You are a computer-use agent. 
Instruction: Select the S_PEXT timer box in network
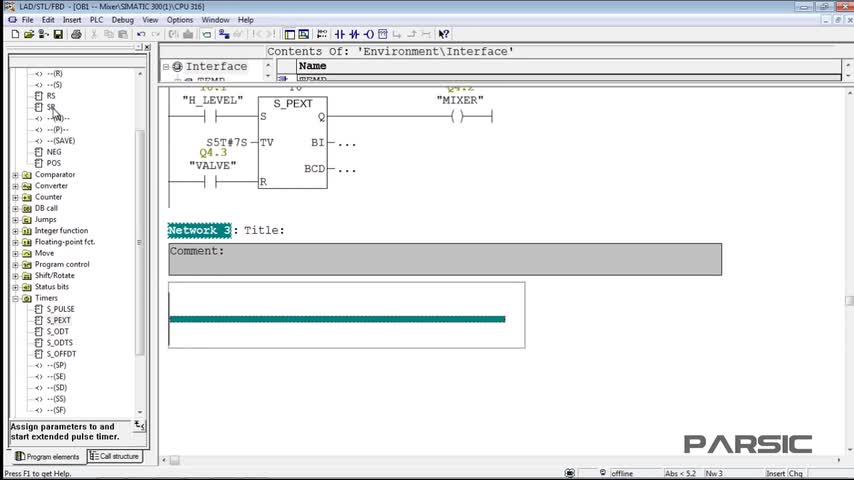[292, 143]
